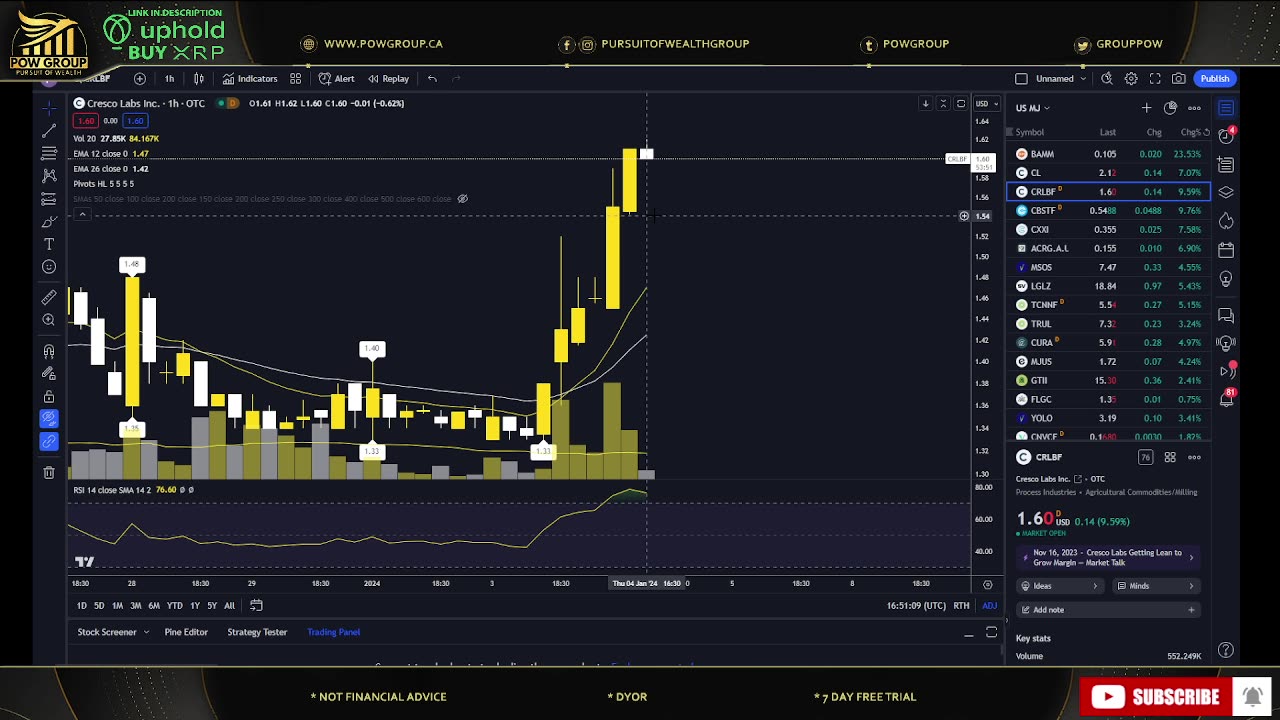The width and height of the screenshot is (1280, 720).
Task: Open chart settings gear
Action: pos(1131,78)
